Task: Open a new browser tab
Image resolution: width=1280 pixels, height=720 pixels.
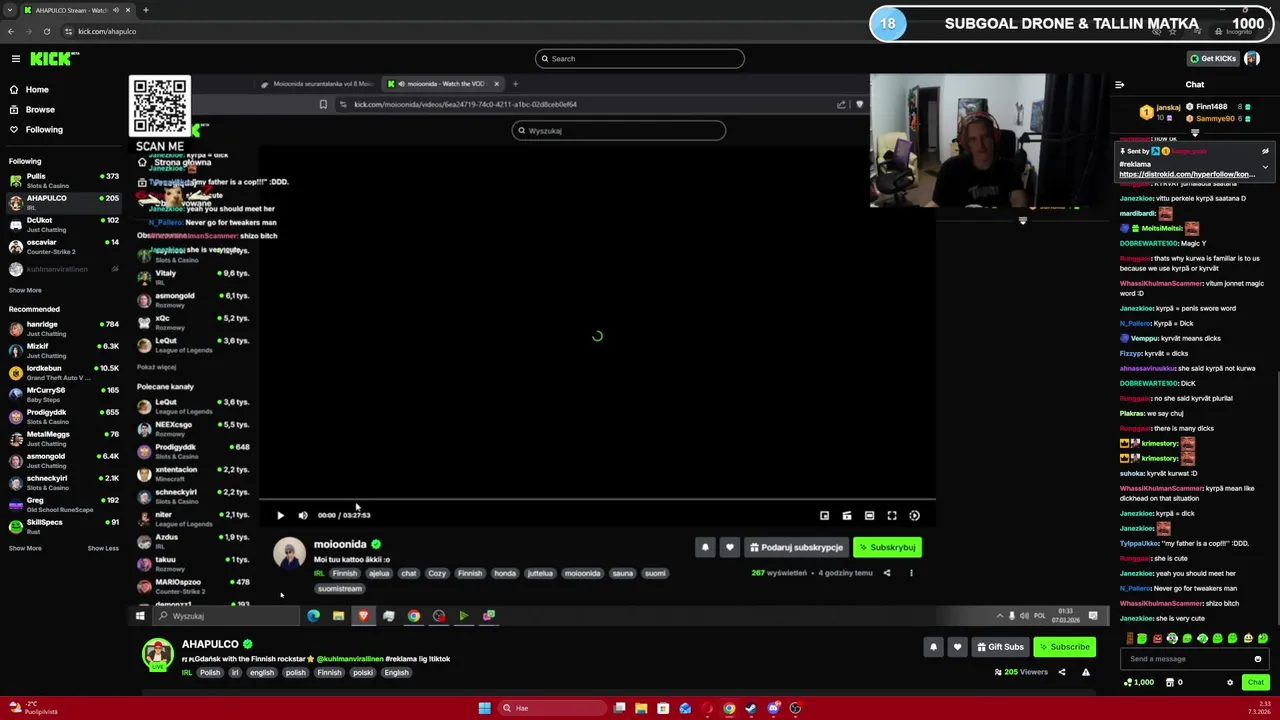Action: (x=146, y=10)
